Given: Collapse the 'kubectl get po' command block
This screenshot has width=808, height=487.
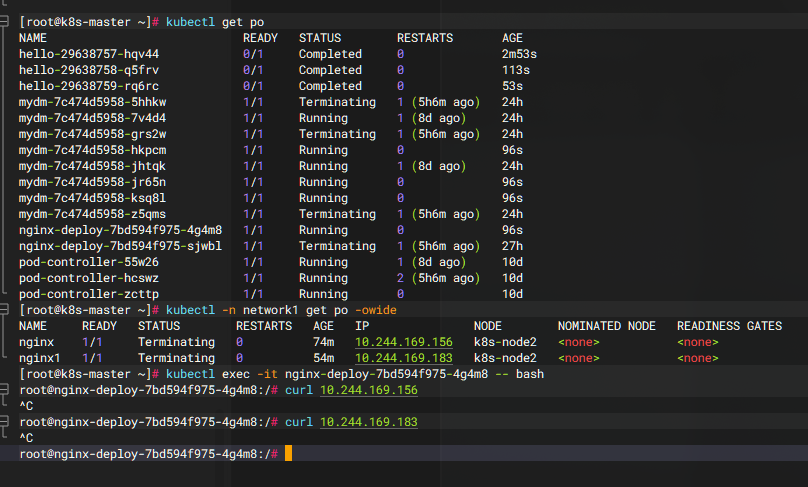Looking at the screenshot, I should click(4, 21).
